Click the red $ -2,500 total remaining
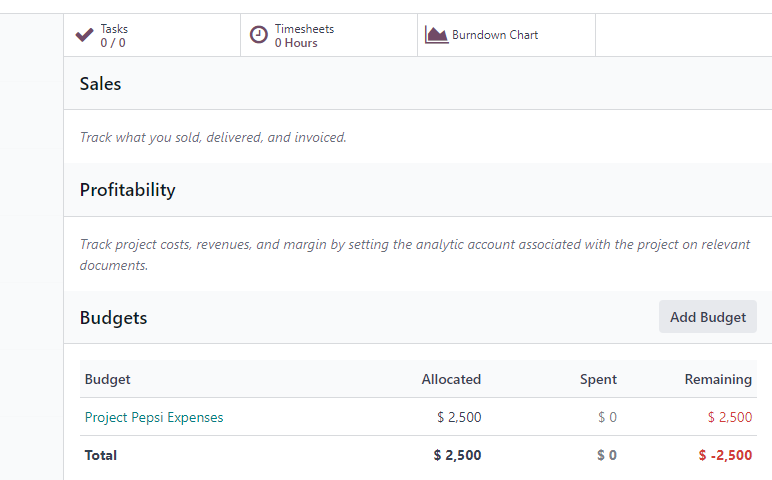 coord(725,455)
